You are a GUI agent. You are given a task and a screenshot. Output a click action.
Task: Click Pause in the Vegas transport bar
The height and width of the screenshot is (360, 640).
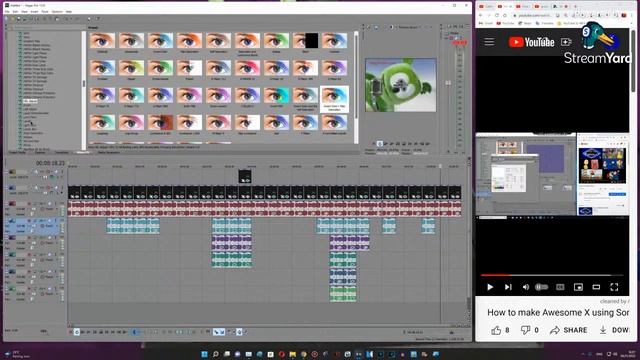tap(95, 332)
